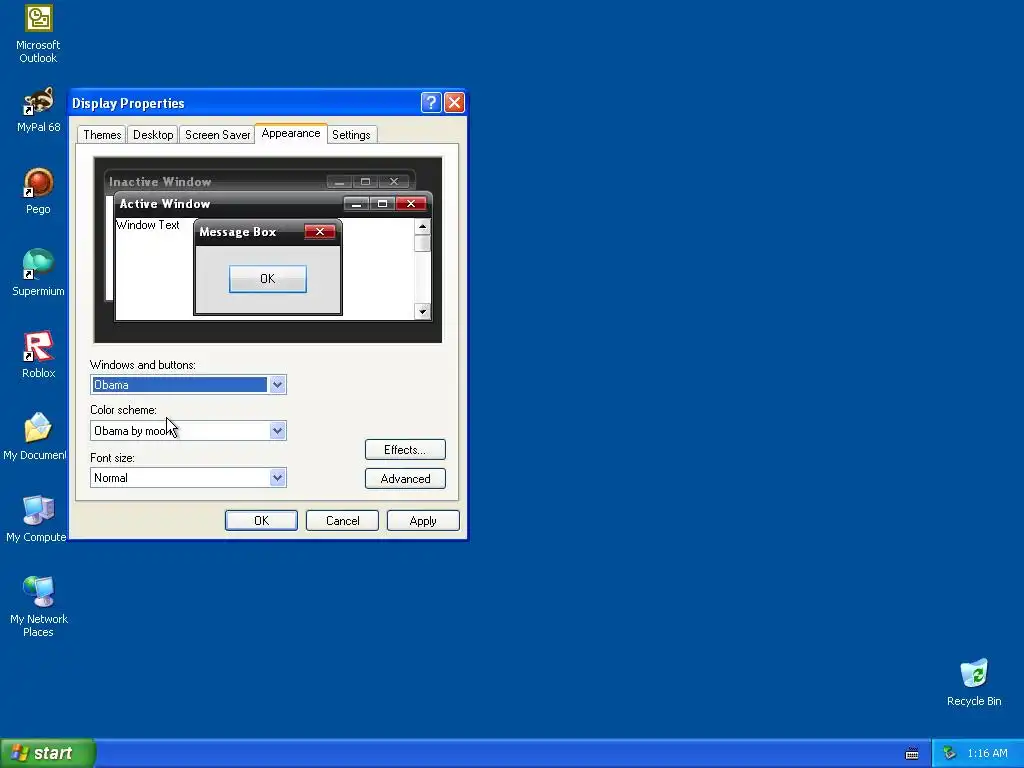Select the Roblox desktop icon
The width and height of the screenshot is (1024, 768).
tap(38, 355)
